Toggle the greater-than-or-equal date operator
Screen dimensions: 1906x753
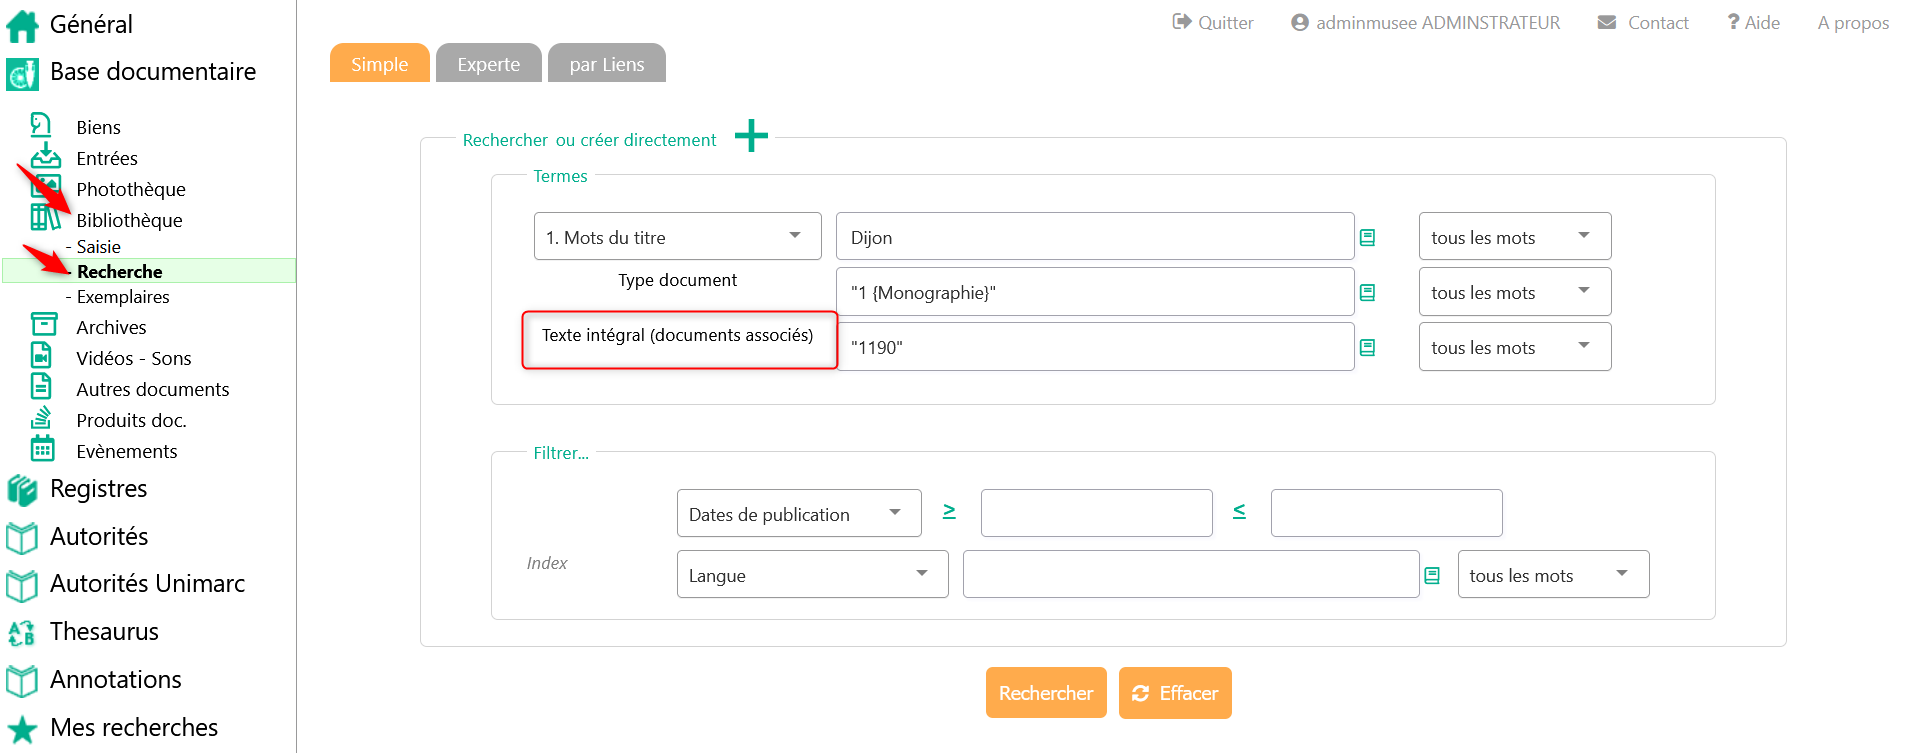click(949, 512)
